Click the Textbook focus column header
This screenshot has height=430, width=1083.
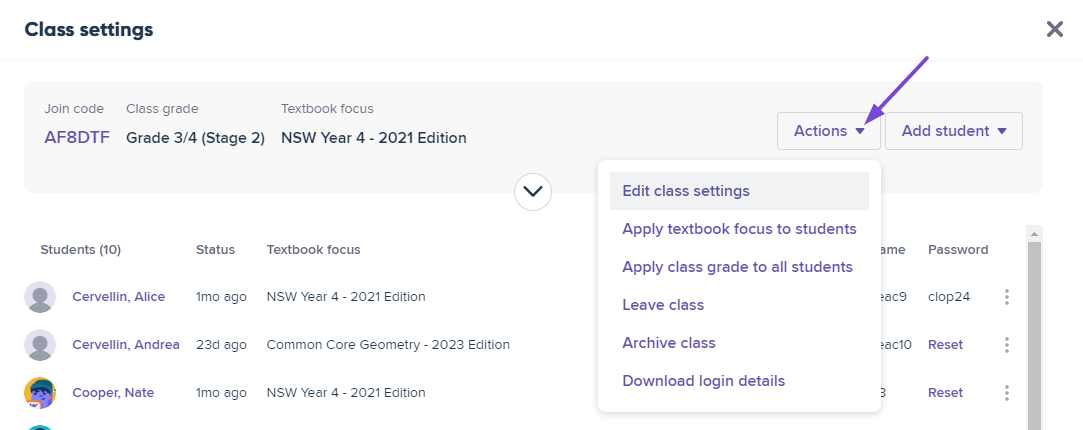[x=314, y=250]
